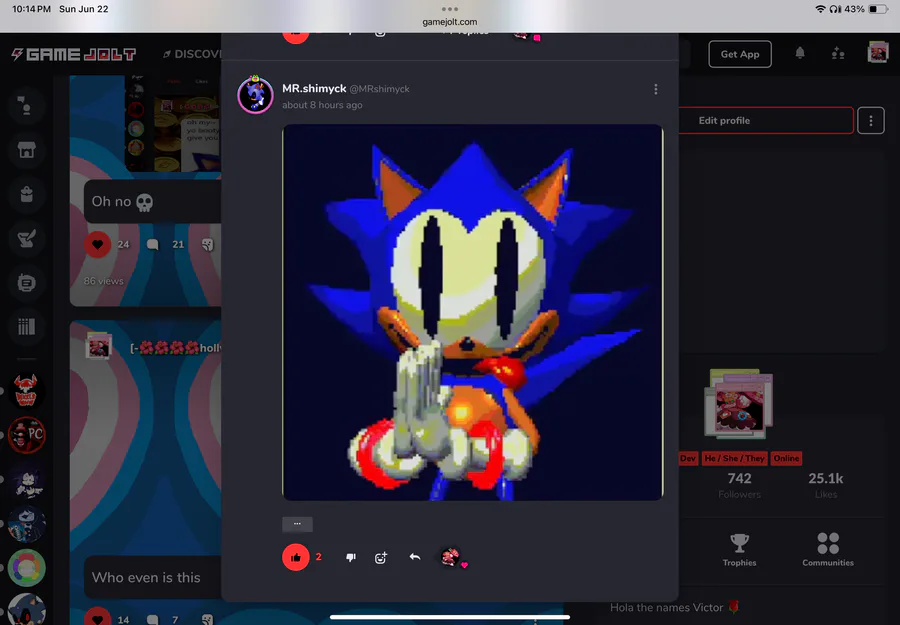Image resolution: width=900 pixels, height=625 pixels.
Task: View the pixel Sonic image in full
Action: pyautogui.click(x=473, y=312)
